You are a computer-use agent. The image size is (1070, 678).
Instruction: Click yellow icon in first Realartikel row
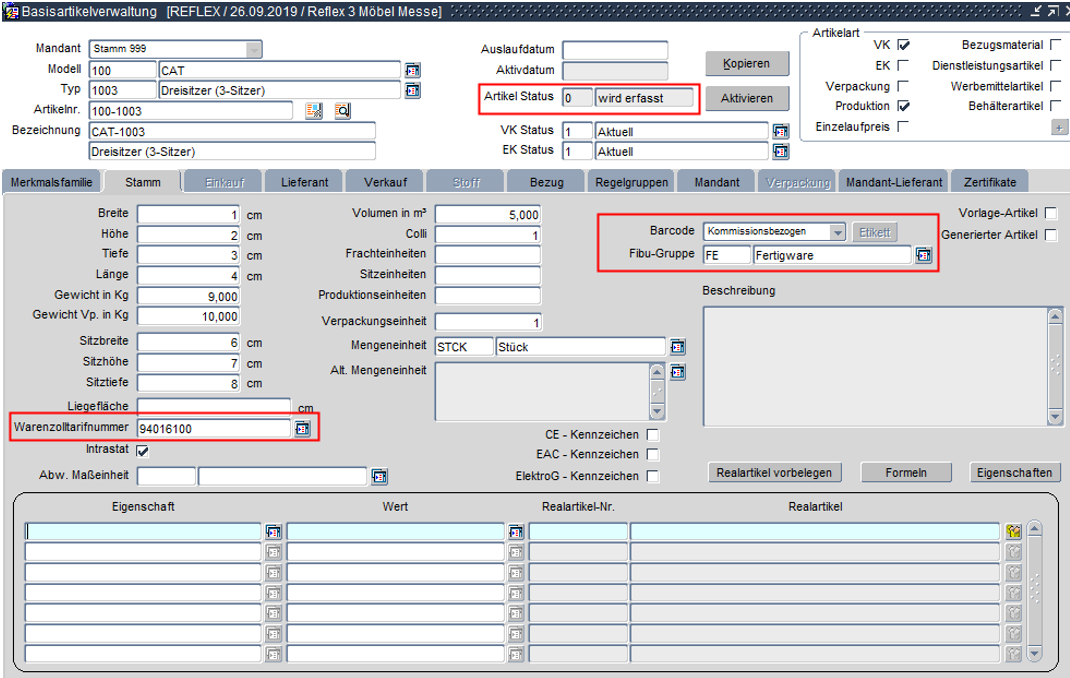(x=1014, y=532)
